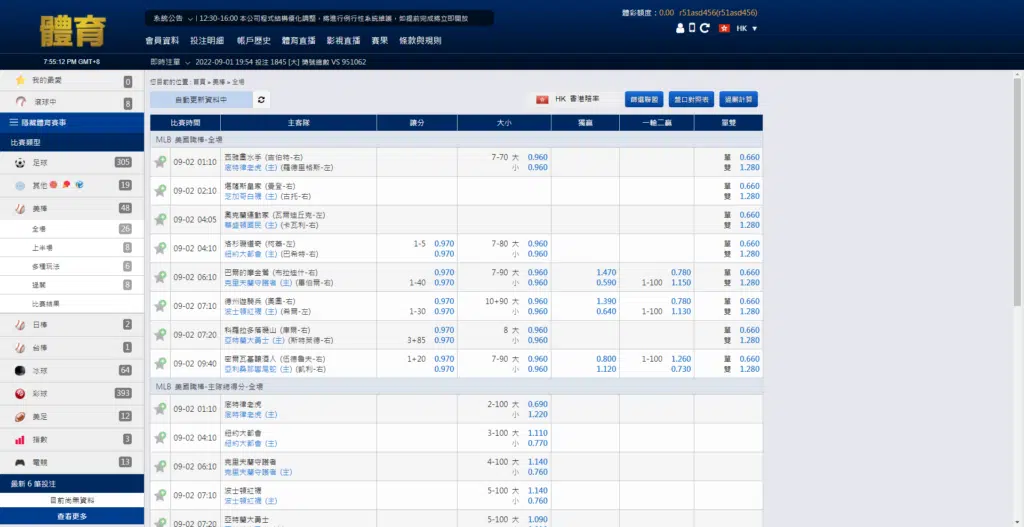Viewport: 1024px width, 527px height.
Task: Click the refresh icon beside 自動更新資料中
Action: pyautogui.click(x=262, y=100)
